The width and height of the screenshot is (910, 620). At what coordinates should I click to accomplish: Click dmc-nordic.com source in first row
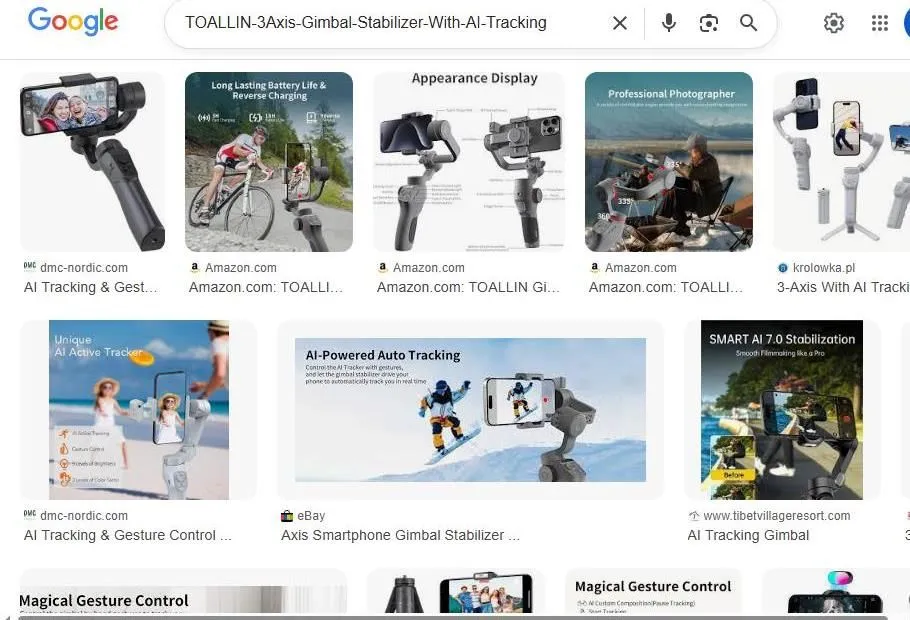[x=84, y=268]
